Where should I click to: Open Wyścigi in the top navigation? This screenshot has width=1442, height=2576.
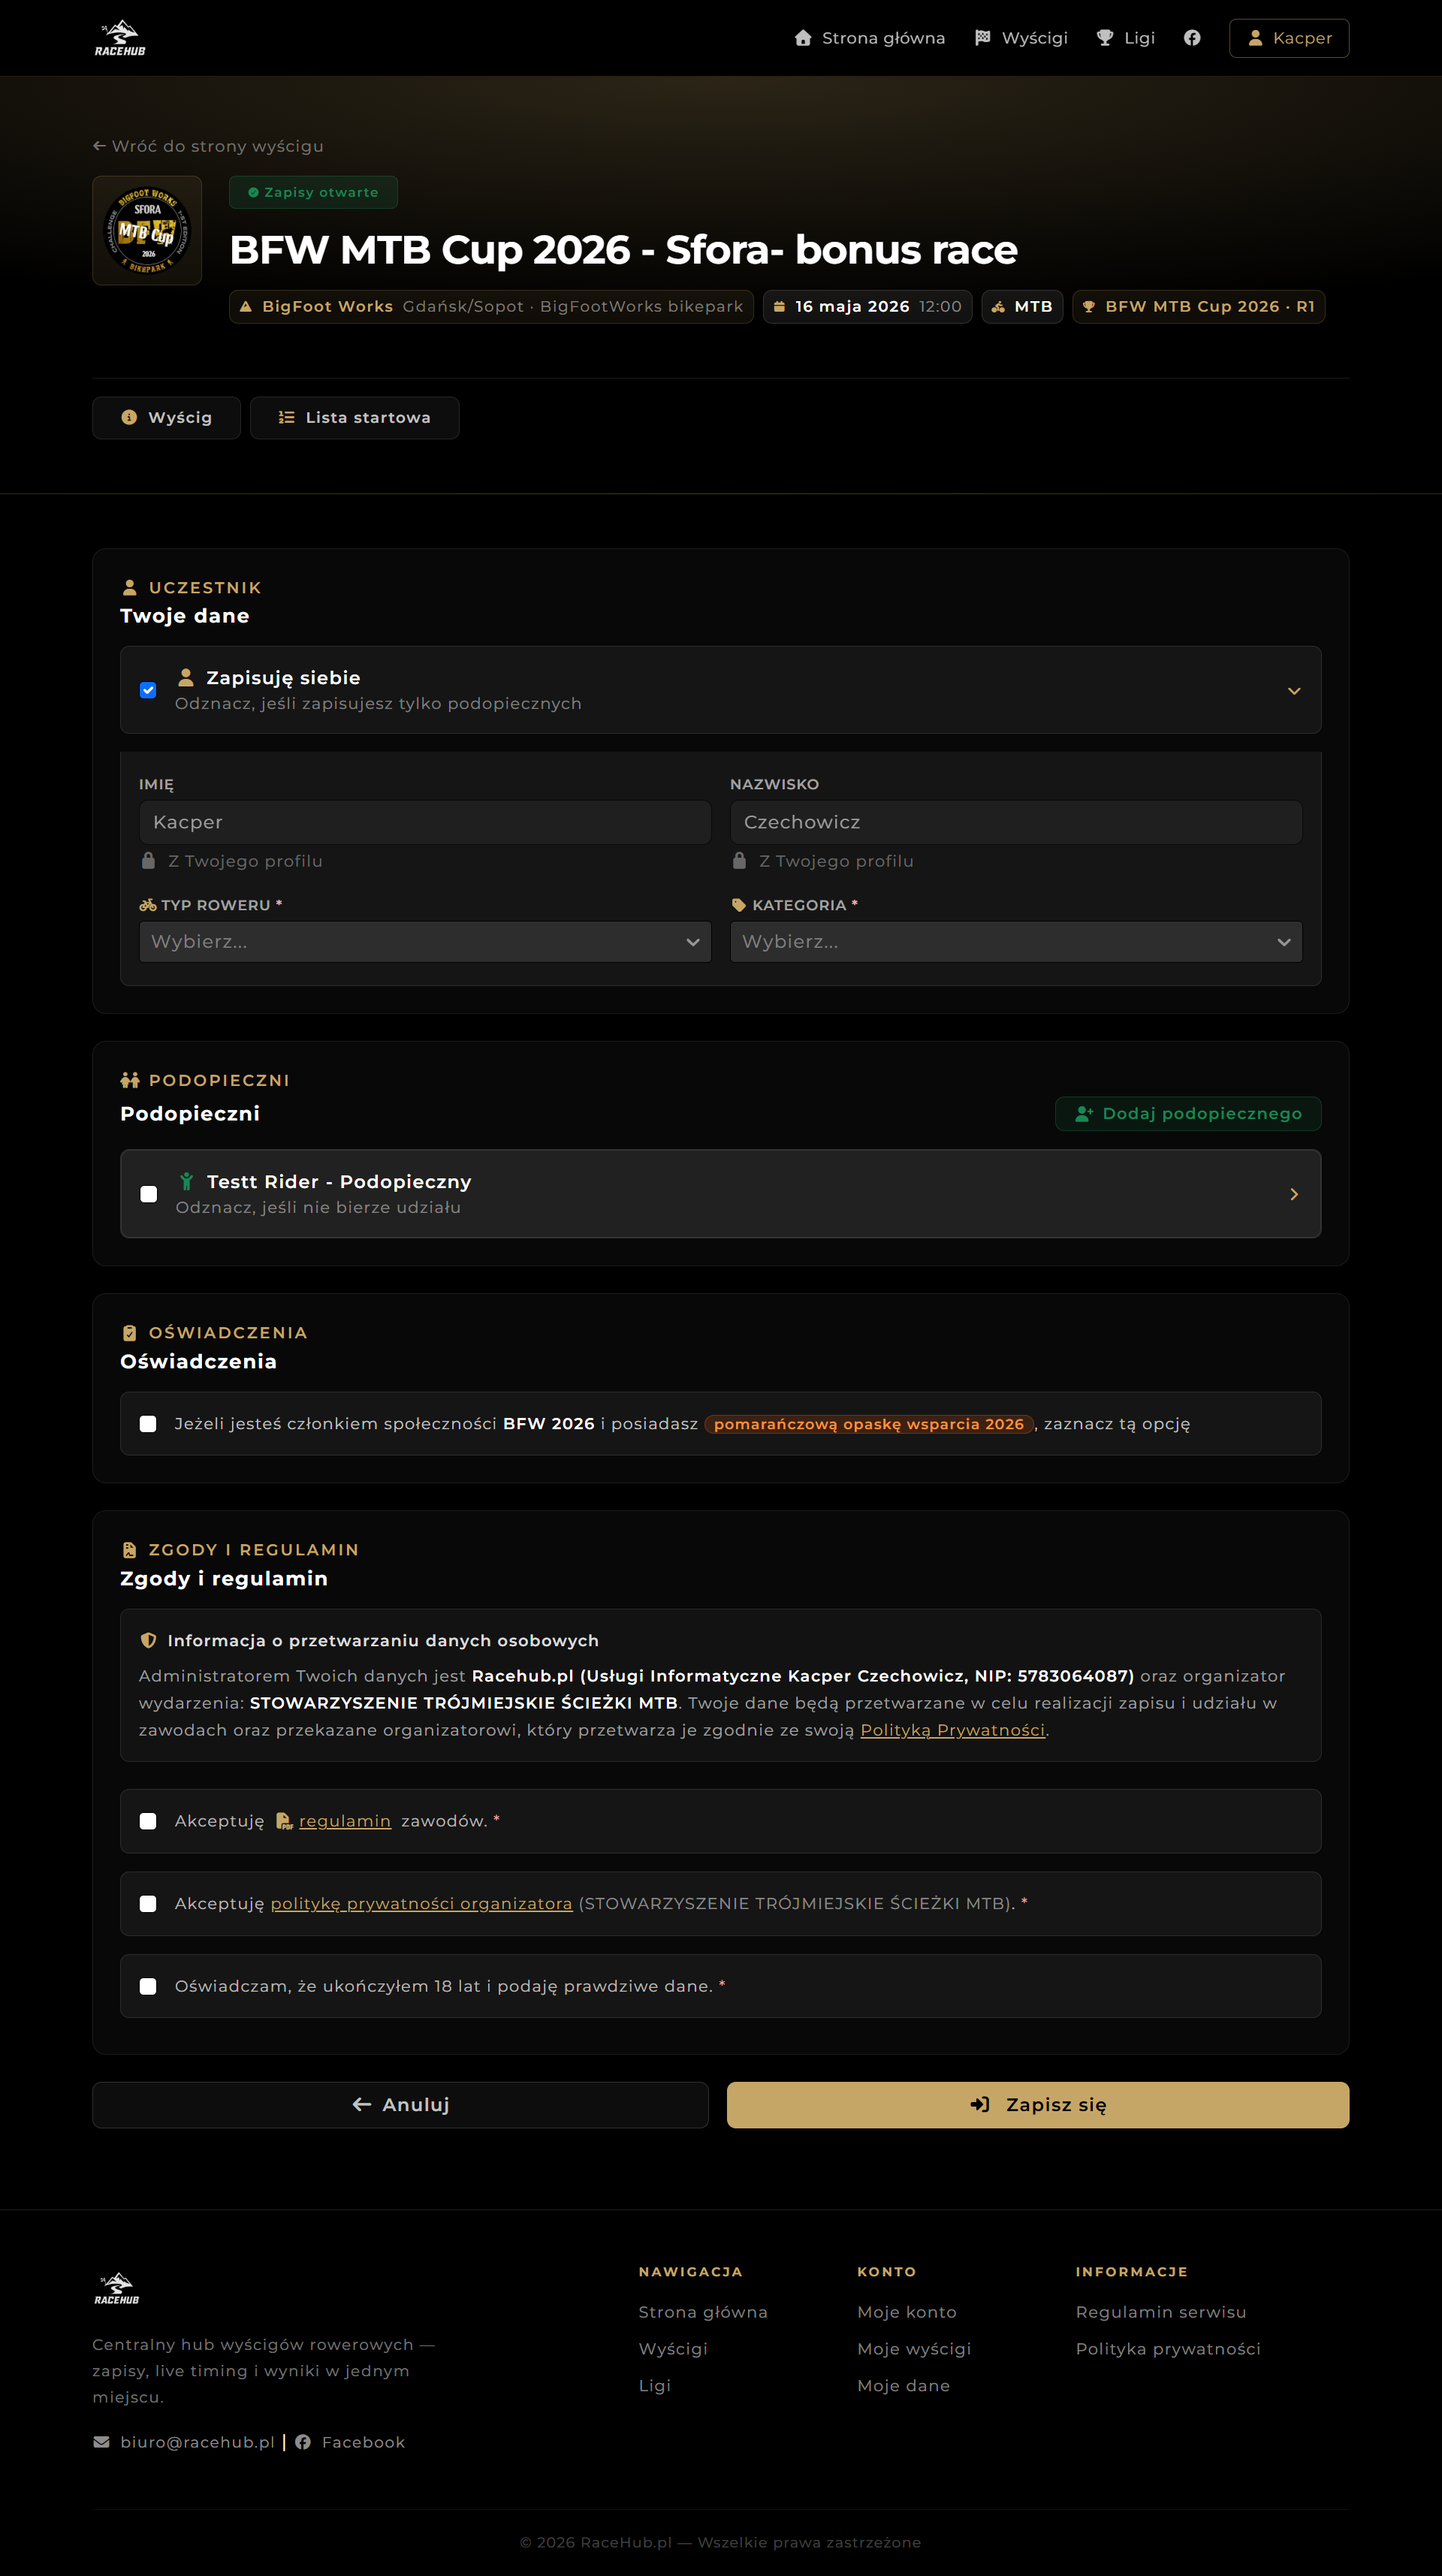pos(1022,38)
